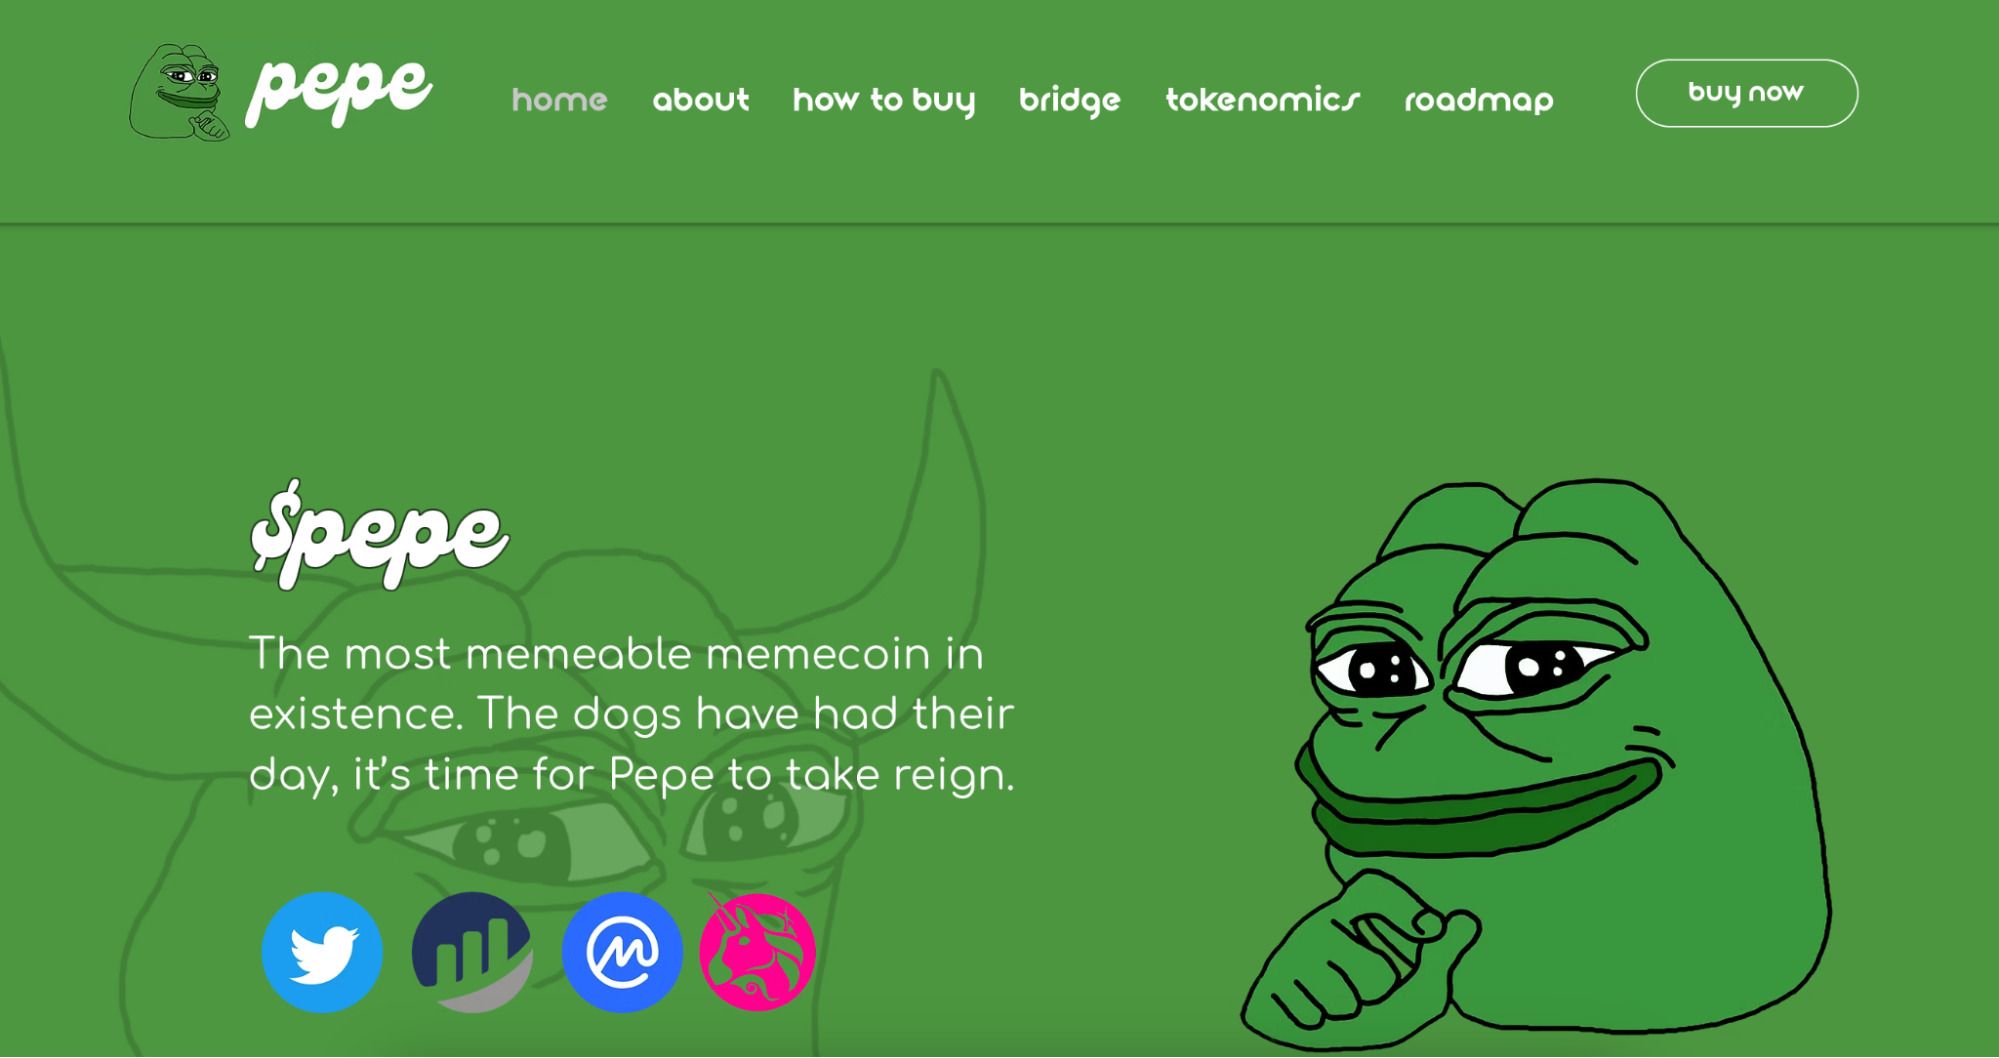Open the DEXTools chart icon link
Image resolution: width=1999 pixels, height=1058 pixels.
(x=472, y=952)
